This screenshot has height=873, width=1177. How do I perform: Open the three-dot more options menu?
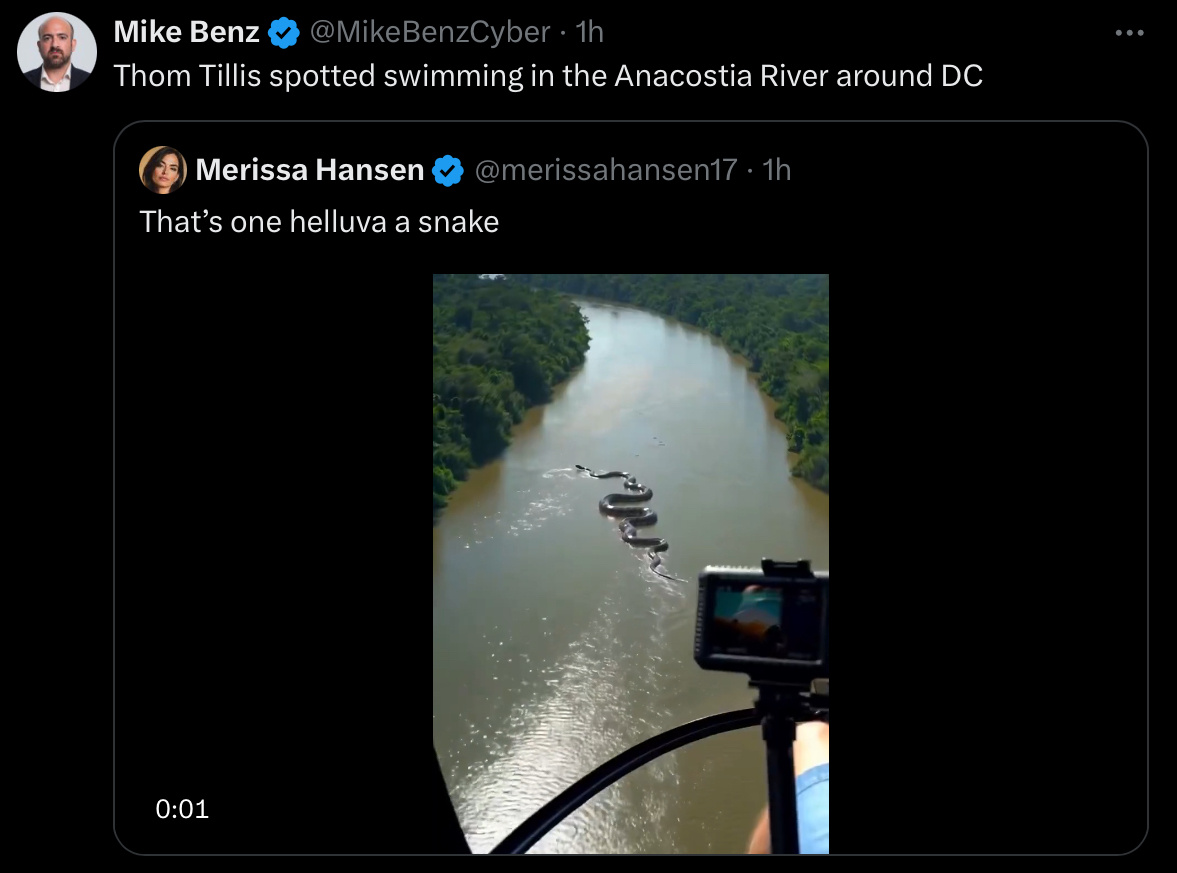[x=1129, y=33]
